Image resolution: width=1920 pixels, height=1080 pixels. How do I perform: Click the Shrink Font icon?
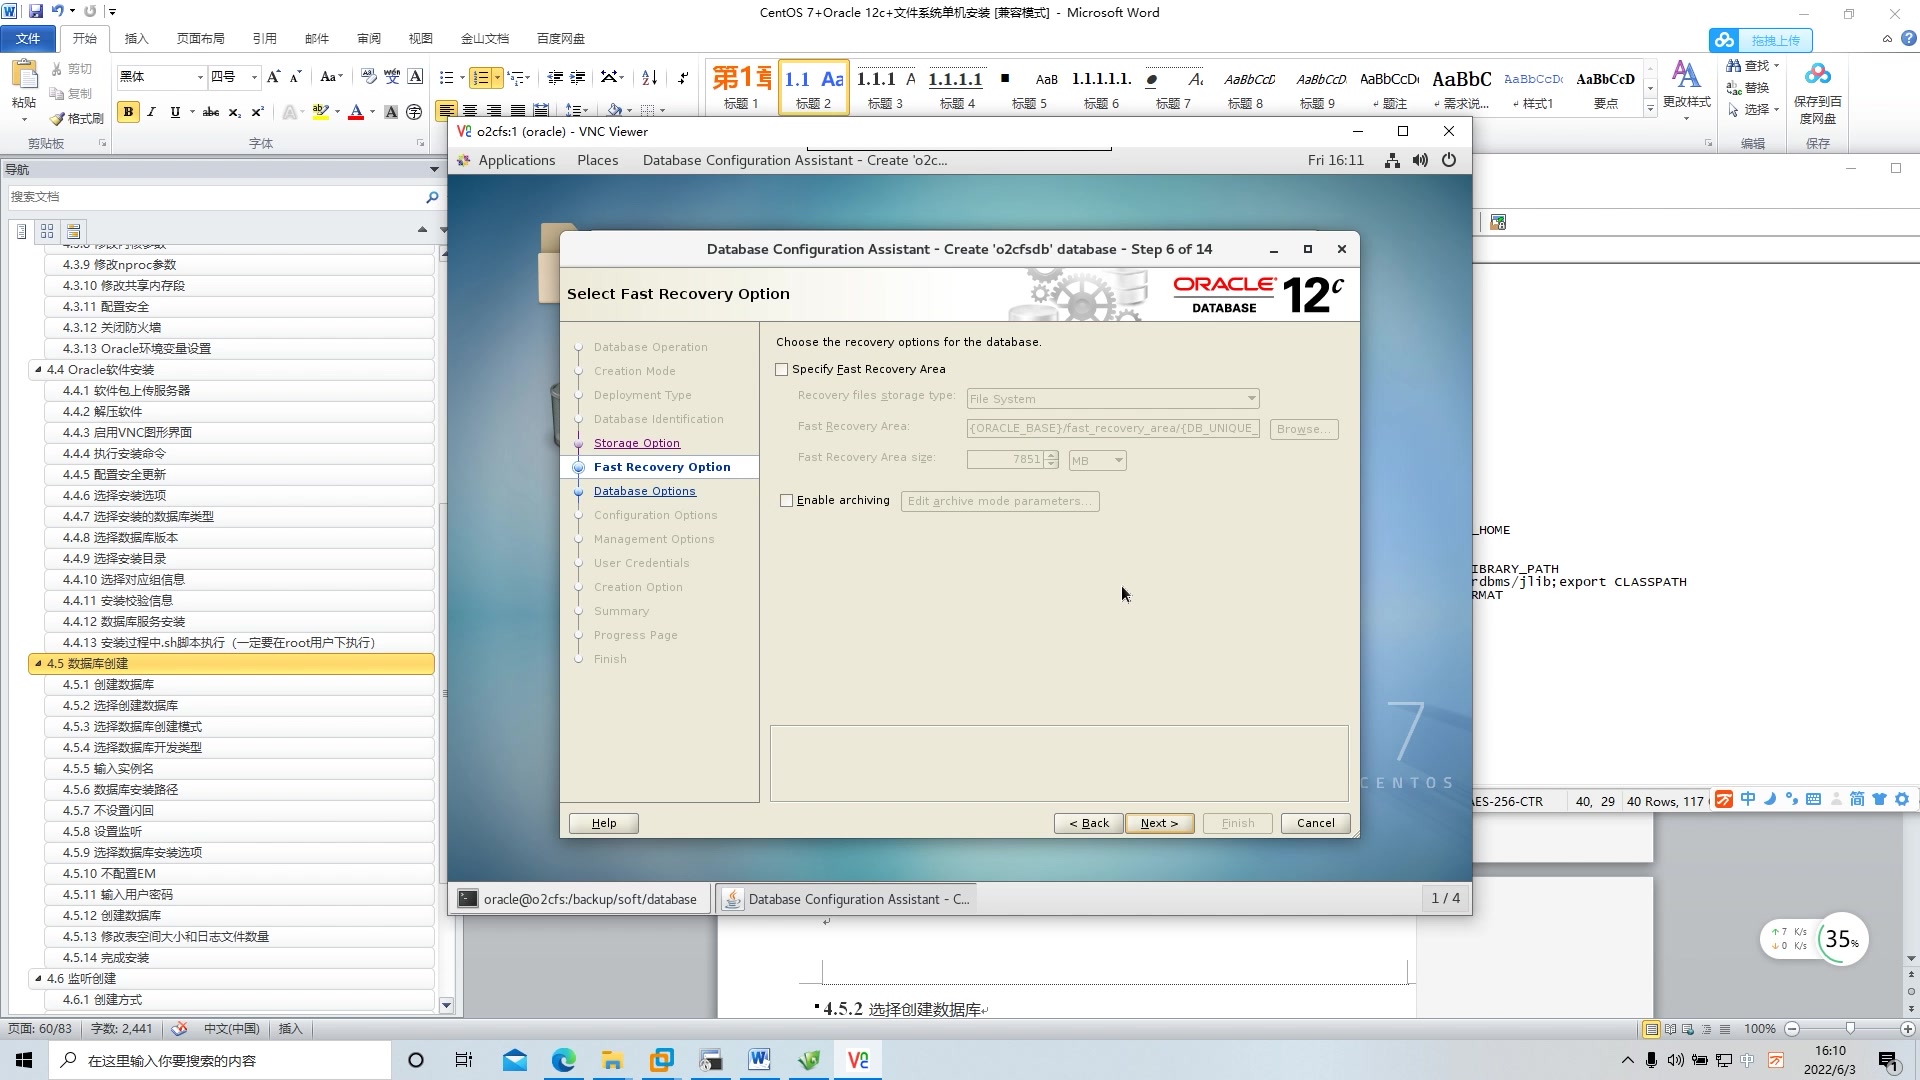coord(295,77)
